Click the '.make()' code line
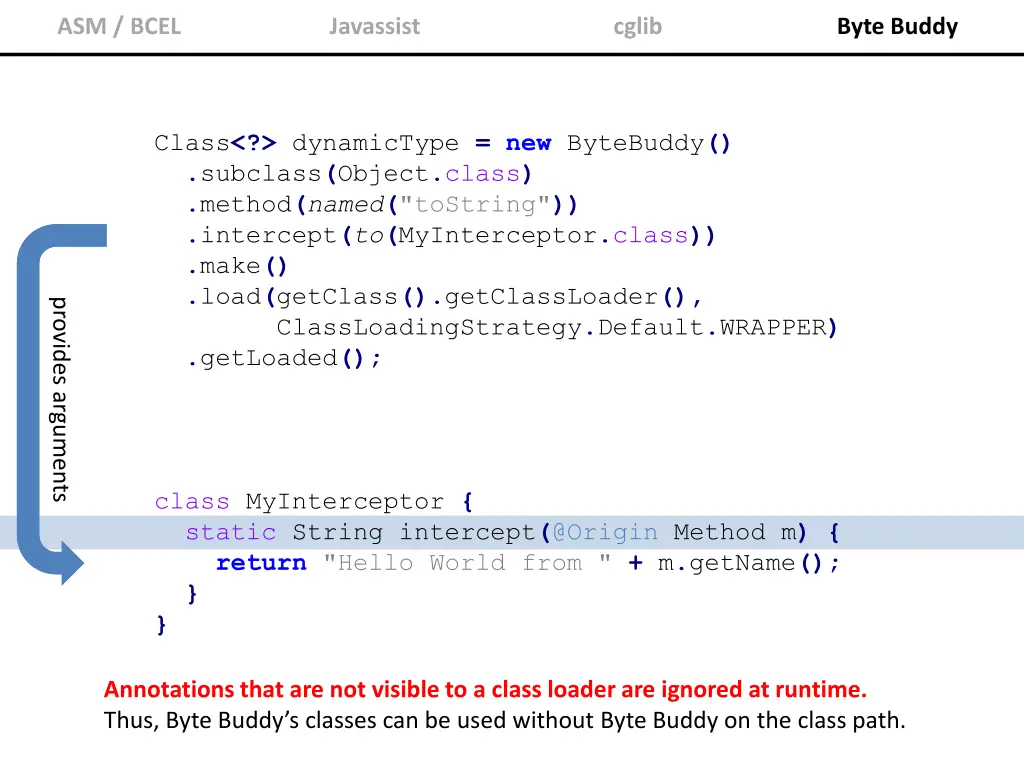1024x768 pixels. (x=237, y=266)
